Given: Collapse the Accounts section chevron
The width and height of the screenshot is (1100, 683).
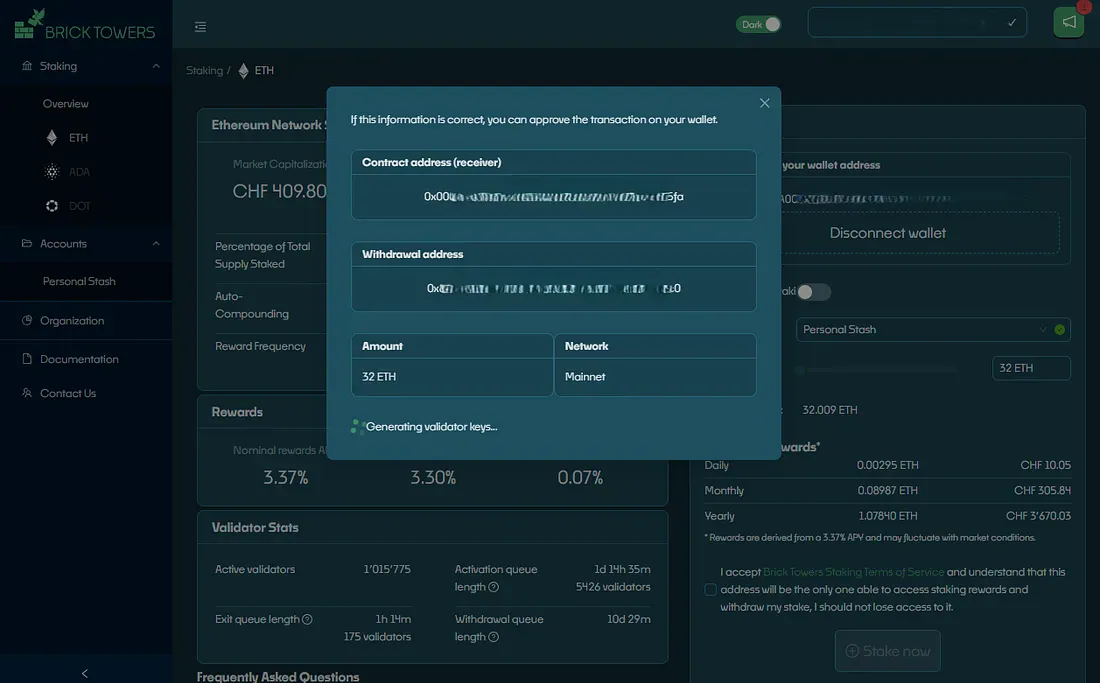Looking at the screenshot, I should click(x=156, y=243).
